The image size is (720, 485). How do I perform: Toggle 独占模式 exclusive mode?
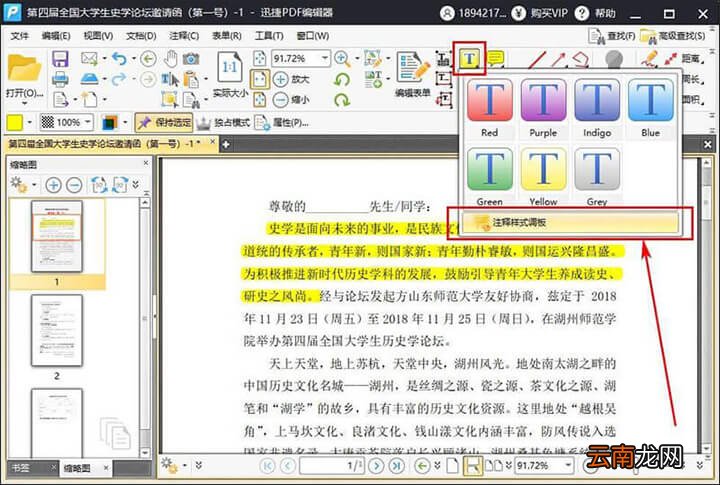(223, 122)
